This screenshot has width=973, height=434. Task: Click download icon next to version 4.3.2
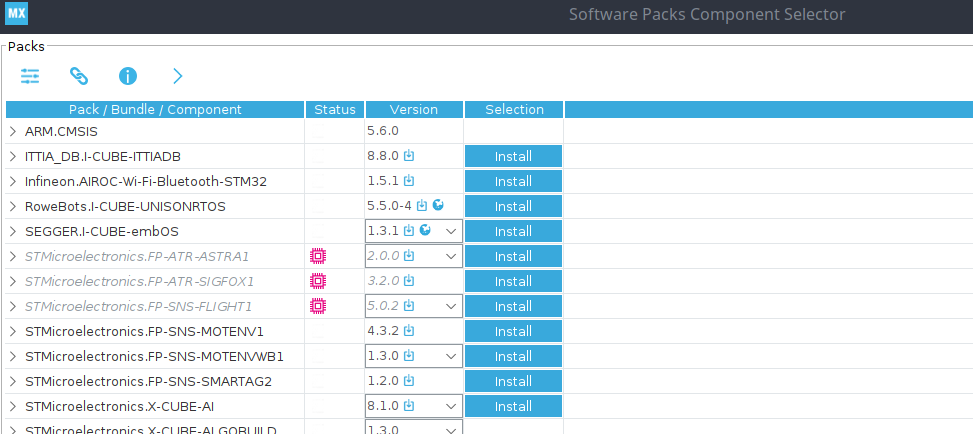pyautogui.click(x=409, y=331)
